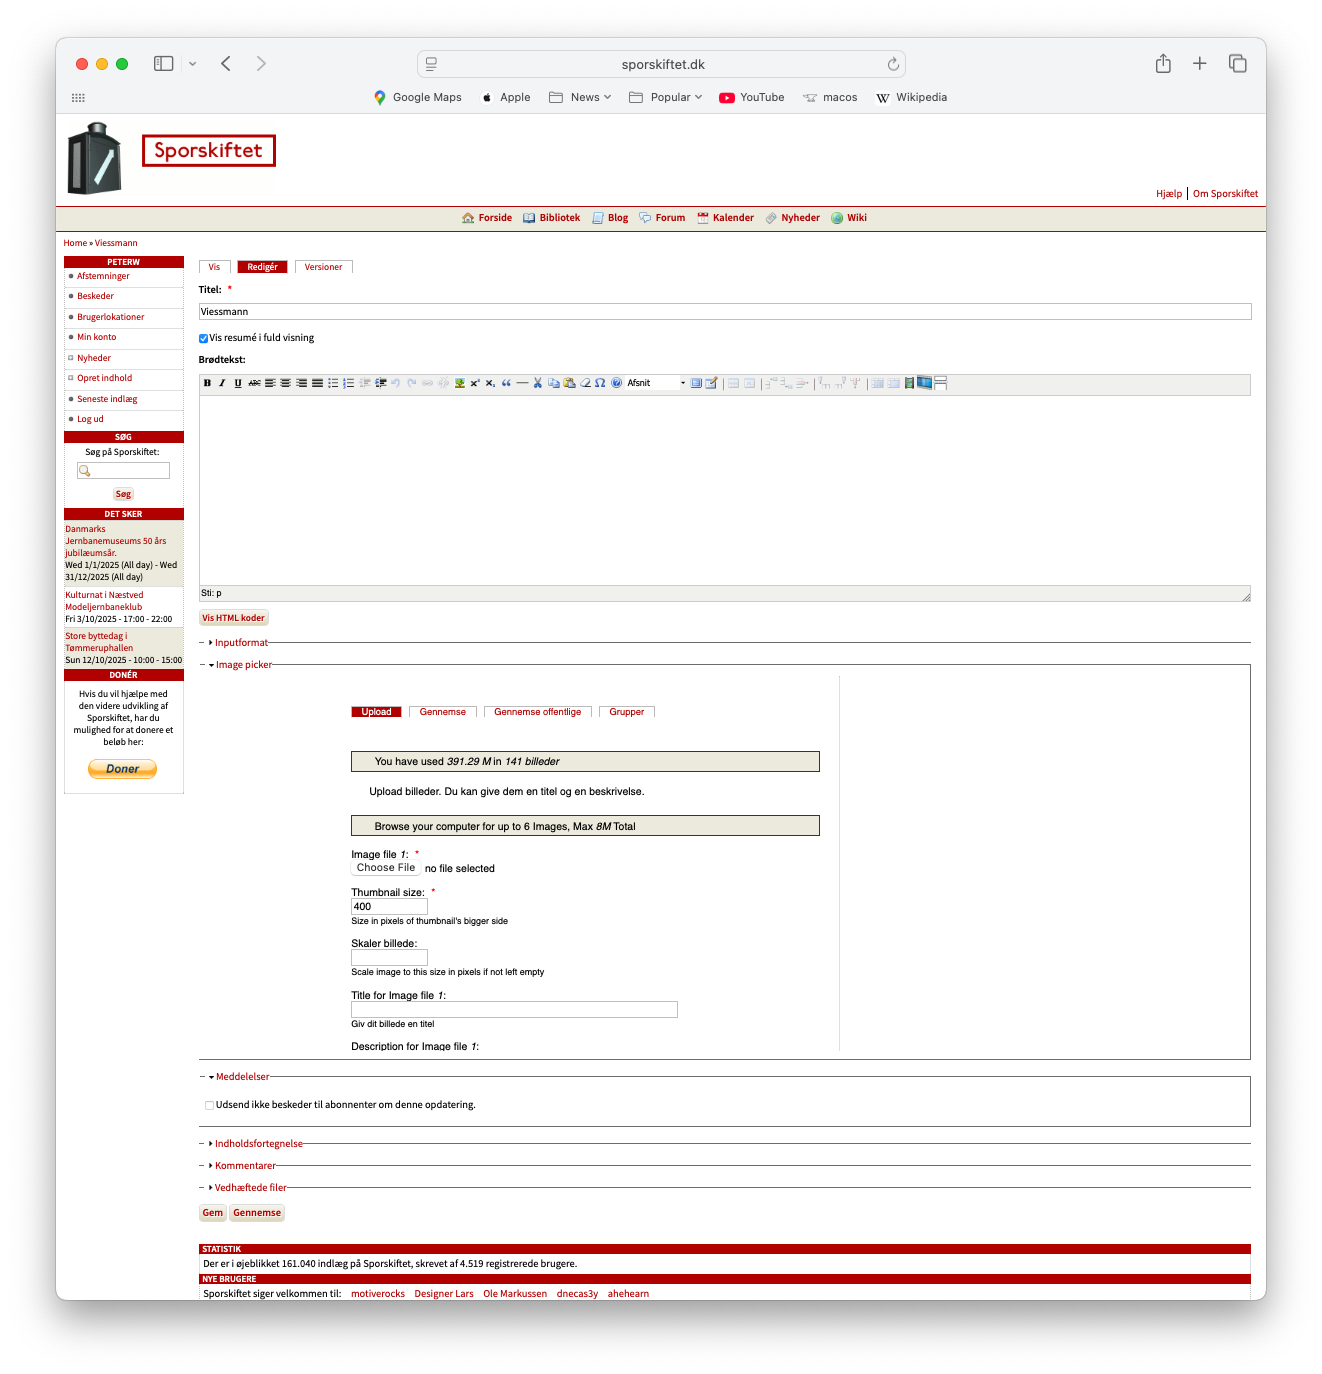Insert image using editor toolbar icon
Image resolution: width=1322 pixels, height=1374 pixels.
459,383
